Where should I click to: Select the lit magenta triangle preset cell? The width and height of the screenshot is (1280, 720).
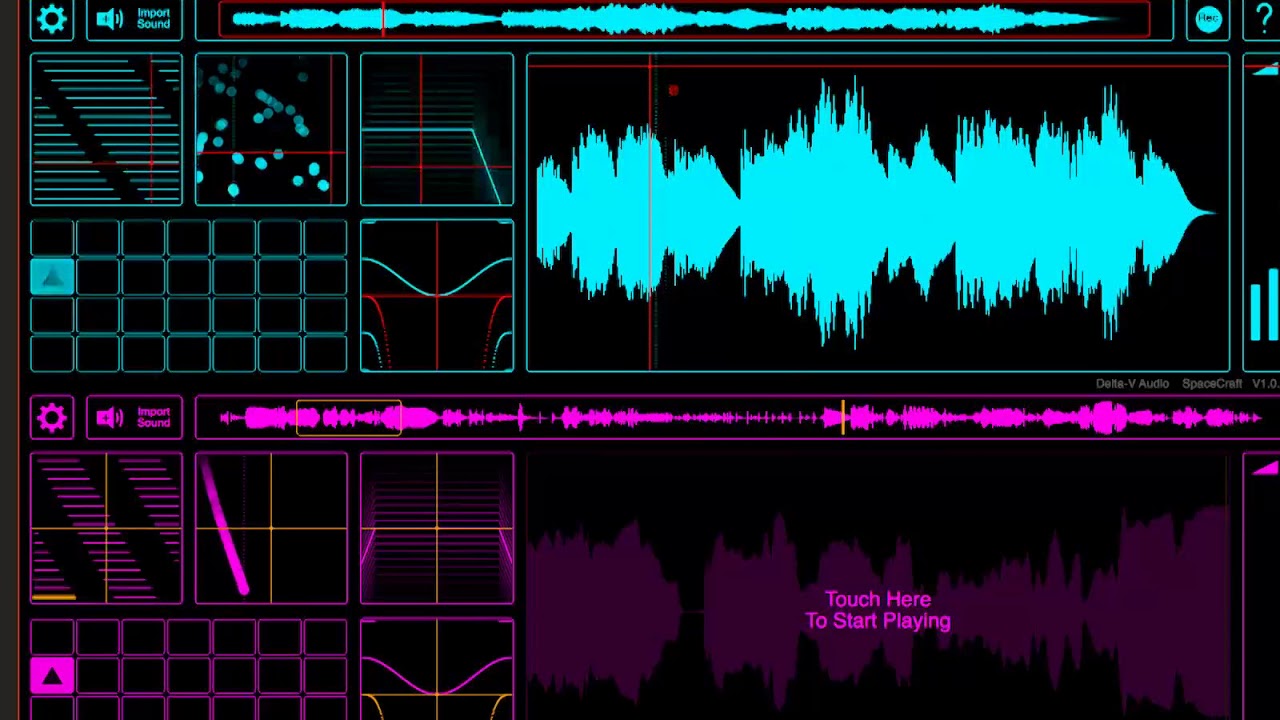(x=52, y=676)
